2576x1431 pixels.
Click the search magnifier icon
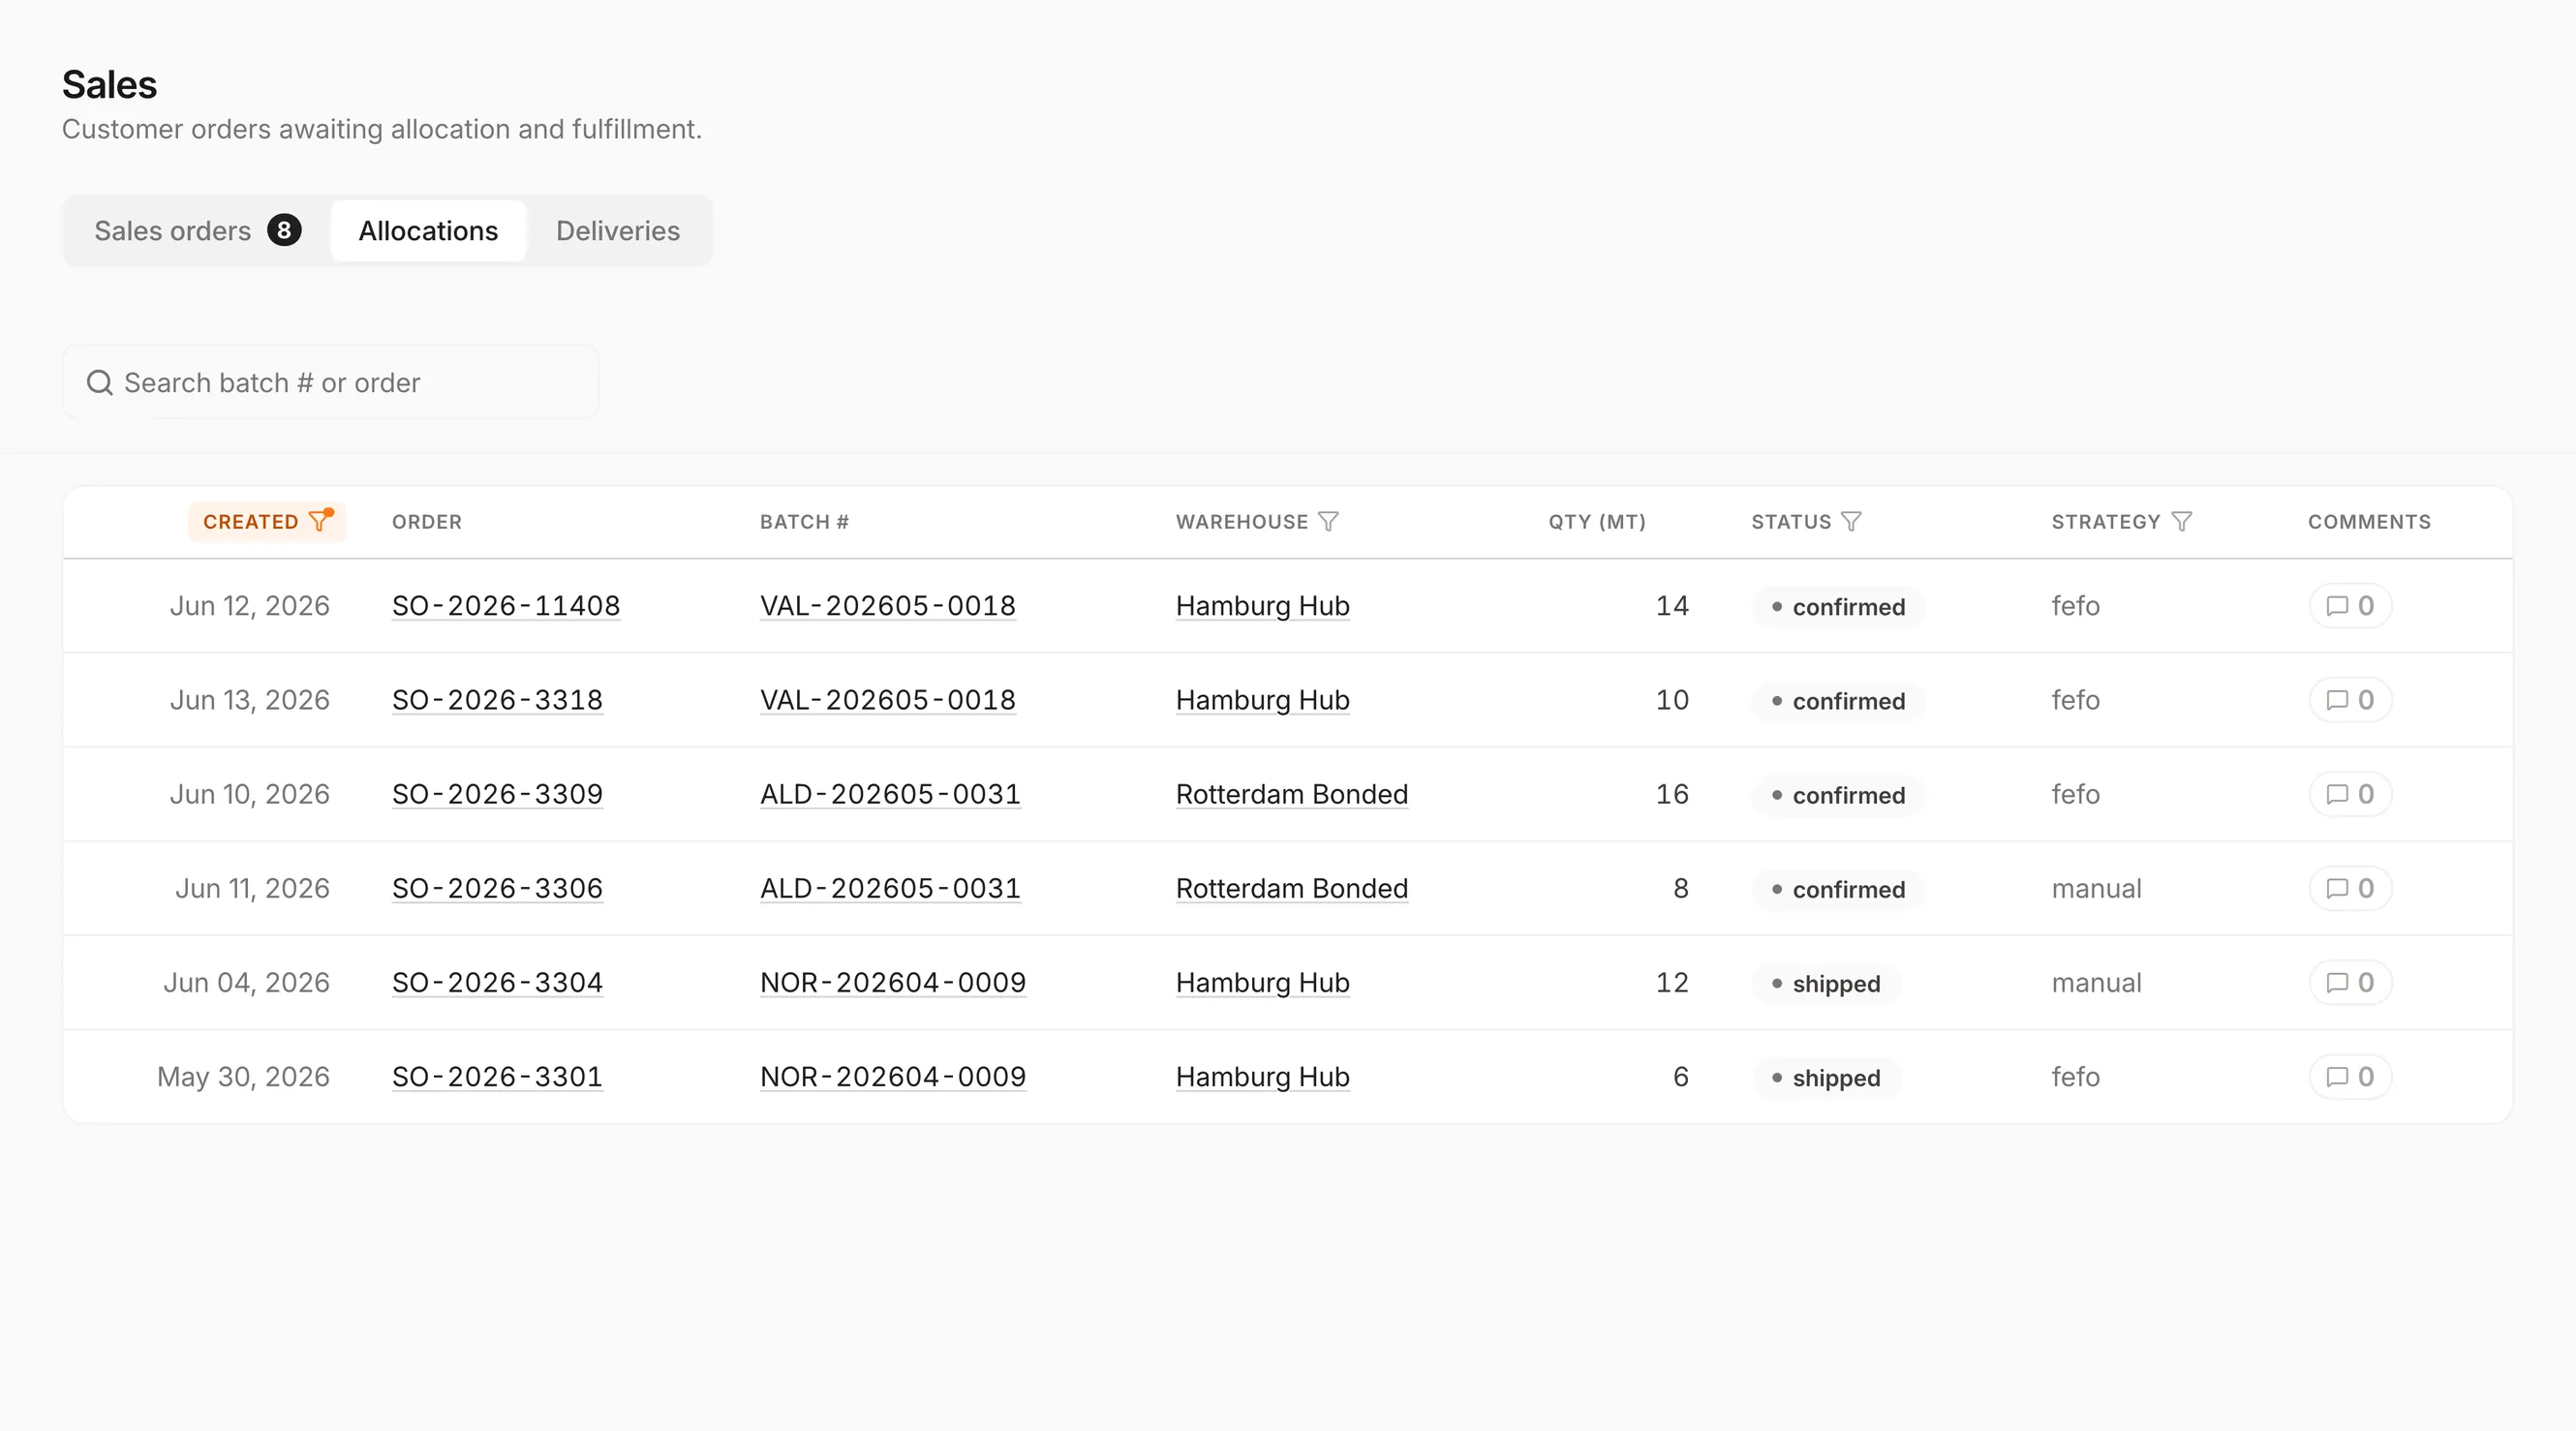pos(99,382)
